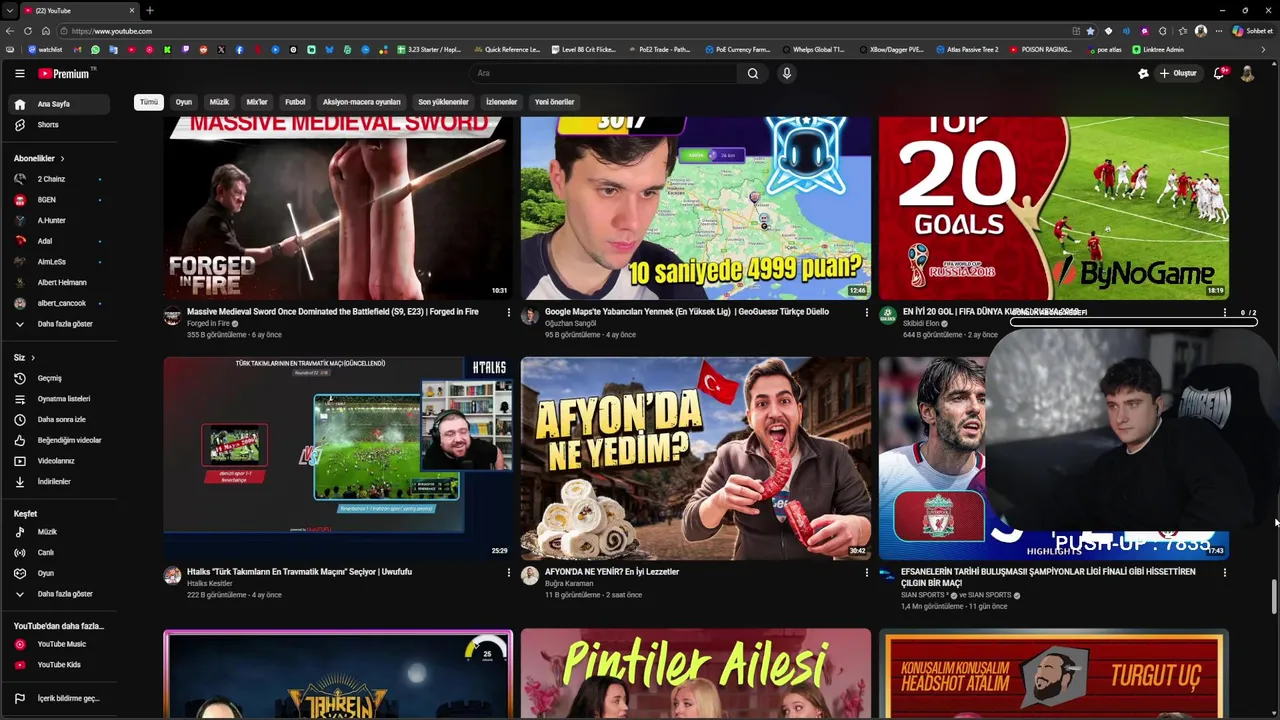Screen dimensions: 1280x720
Task: Focus the YouTube search field
Action: pos(603,73)
